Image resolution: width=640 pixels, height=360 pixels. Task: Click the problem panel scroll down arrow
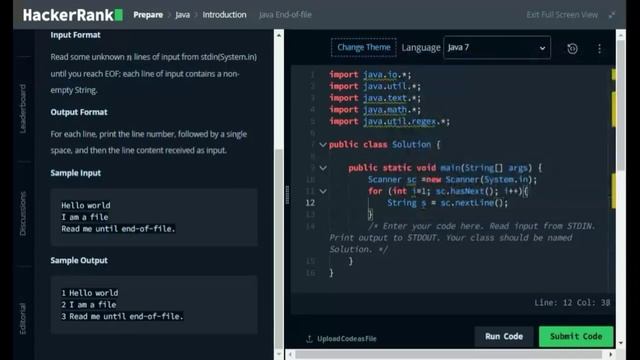click(x=279, y=355)
